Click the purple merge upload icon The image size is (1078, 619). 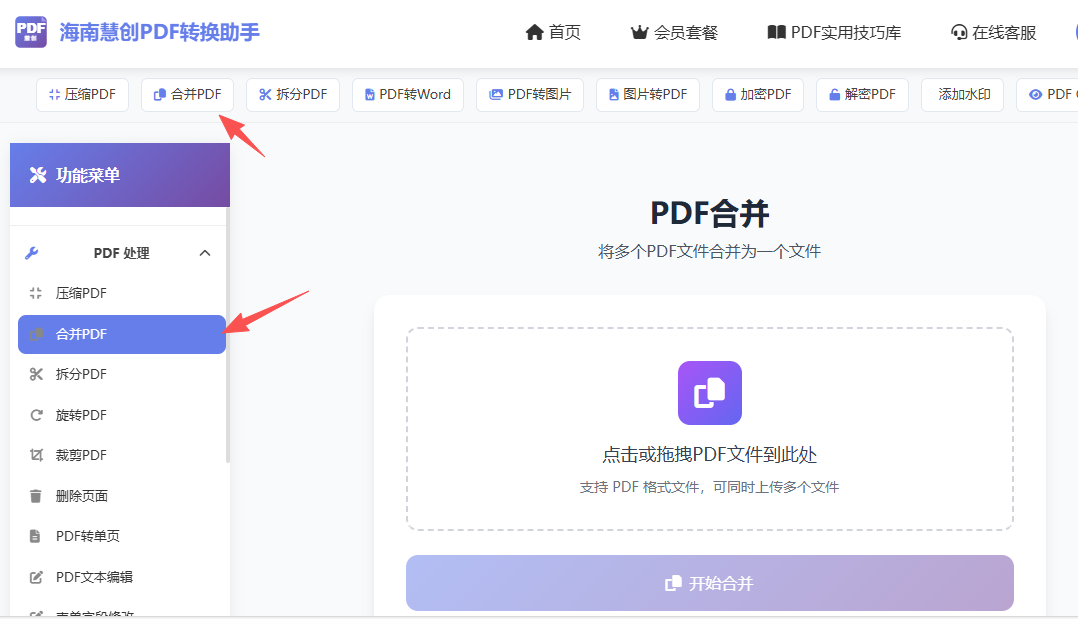pyautogui.click(x=710, y=393)
